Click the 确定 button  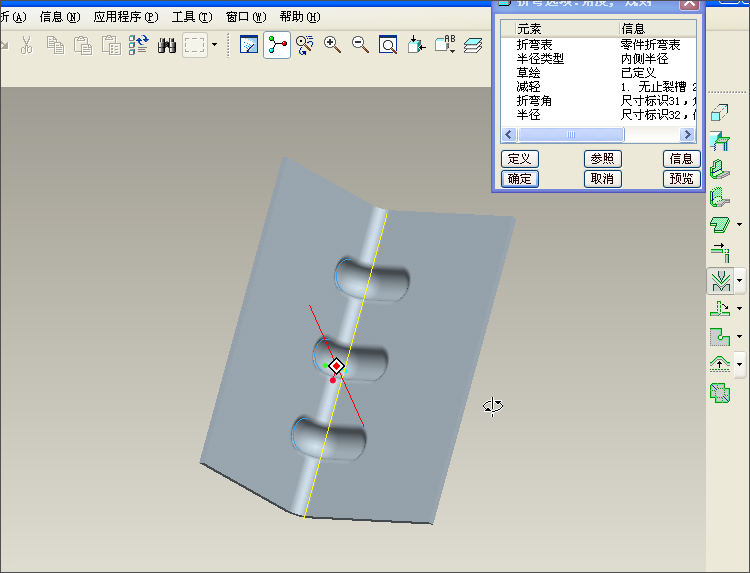coord(519,179)
